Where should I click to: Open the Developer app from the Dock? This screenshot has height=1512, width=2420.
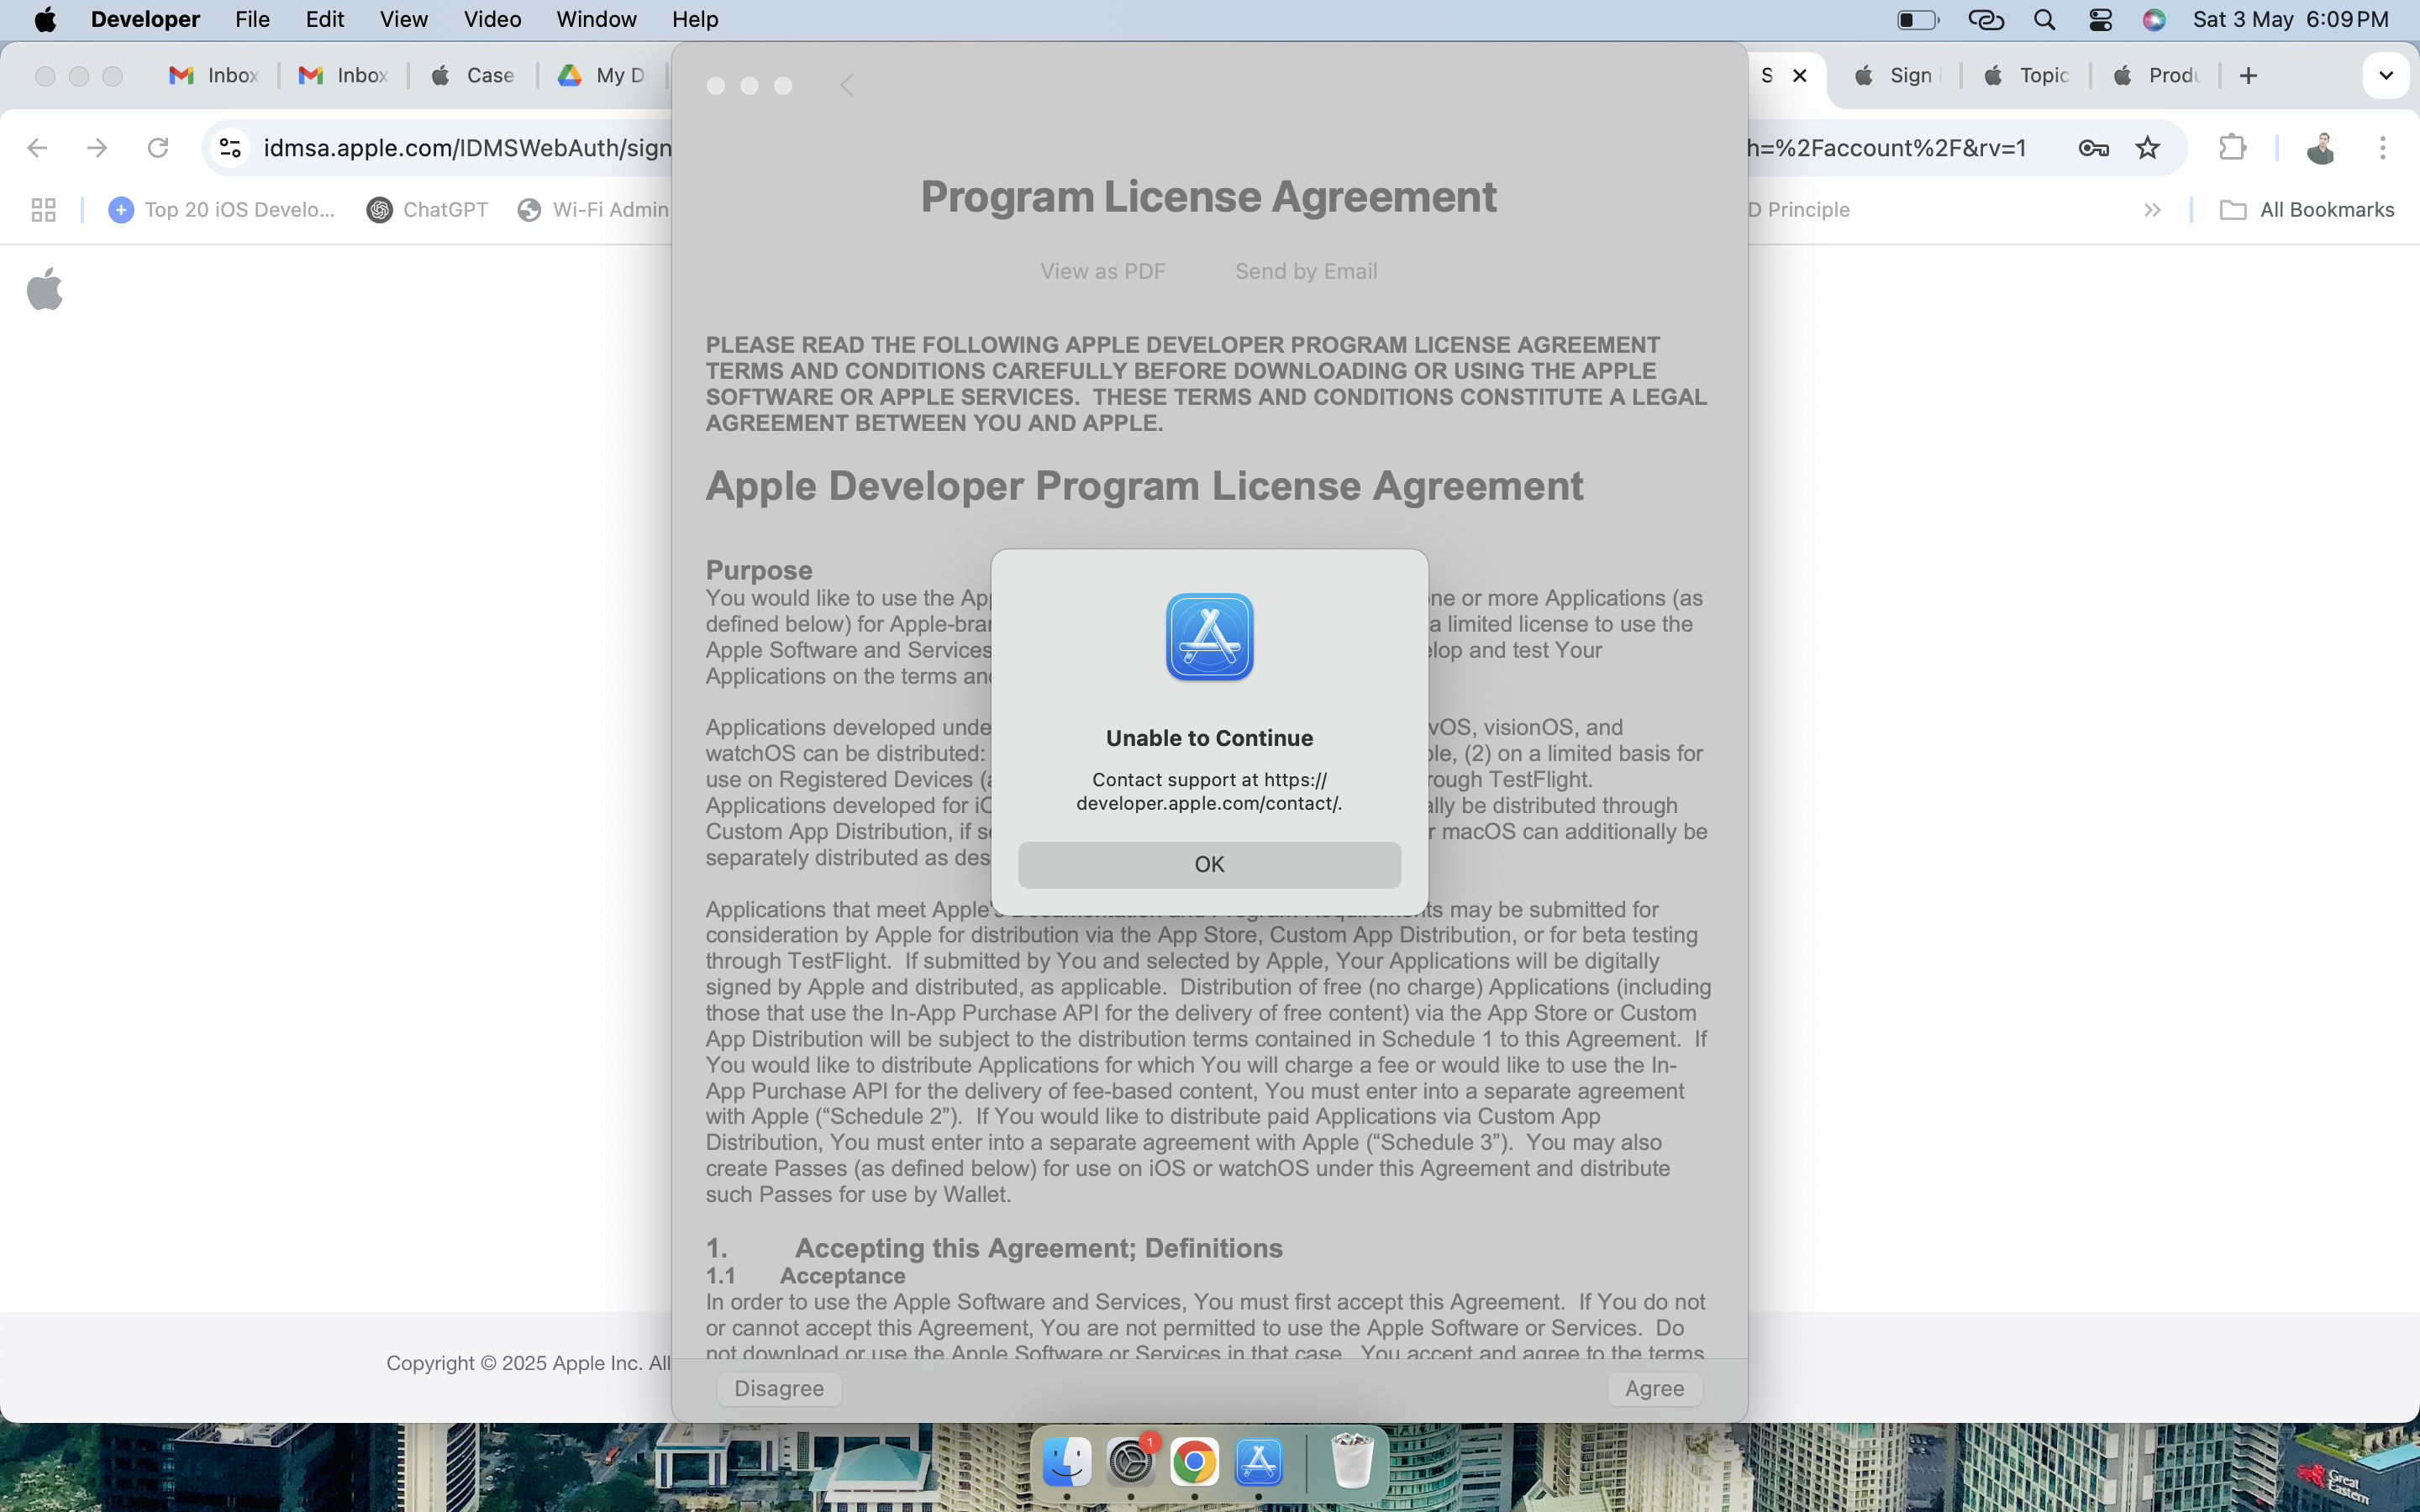click(x=1258, y=1461)
